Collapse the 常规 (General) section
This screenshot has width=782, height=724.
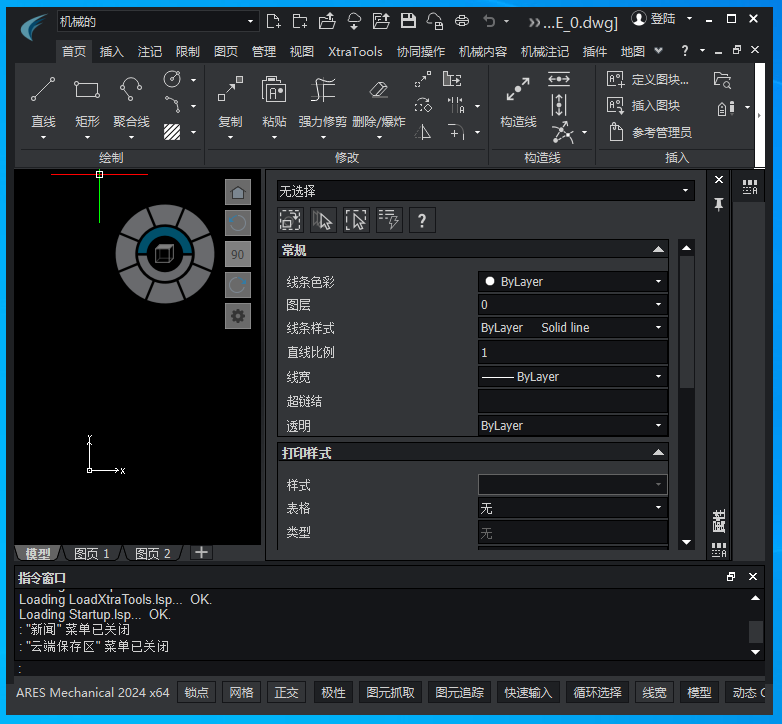point(657,250)
